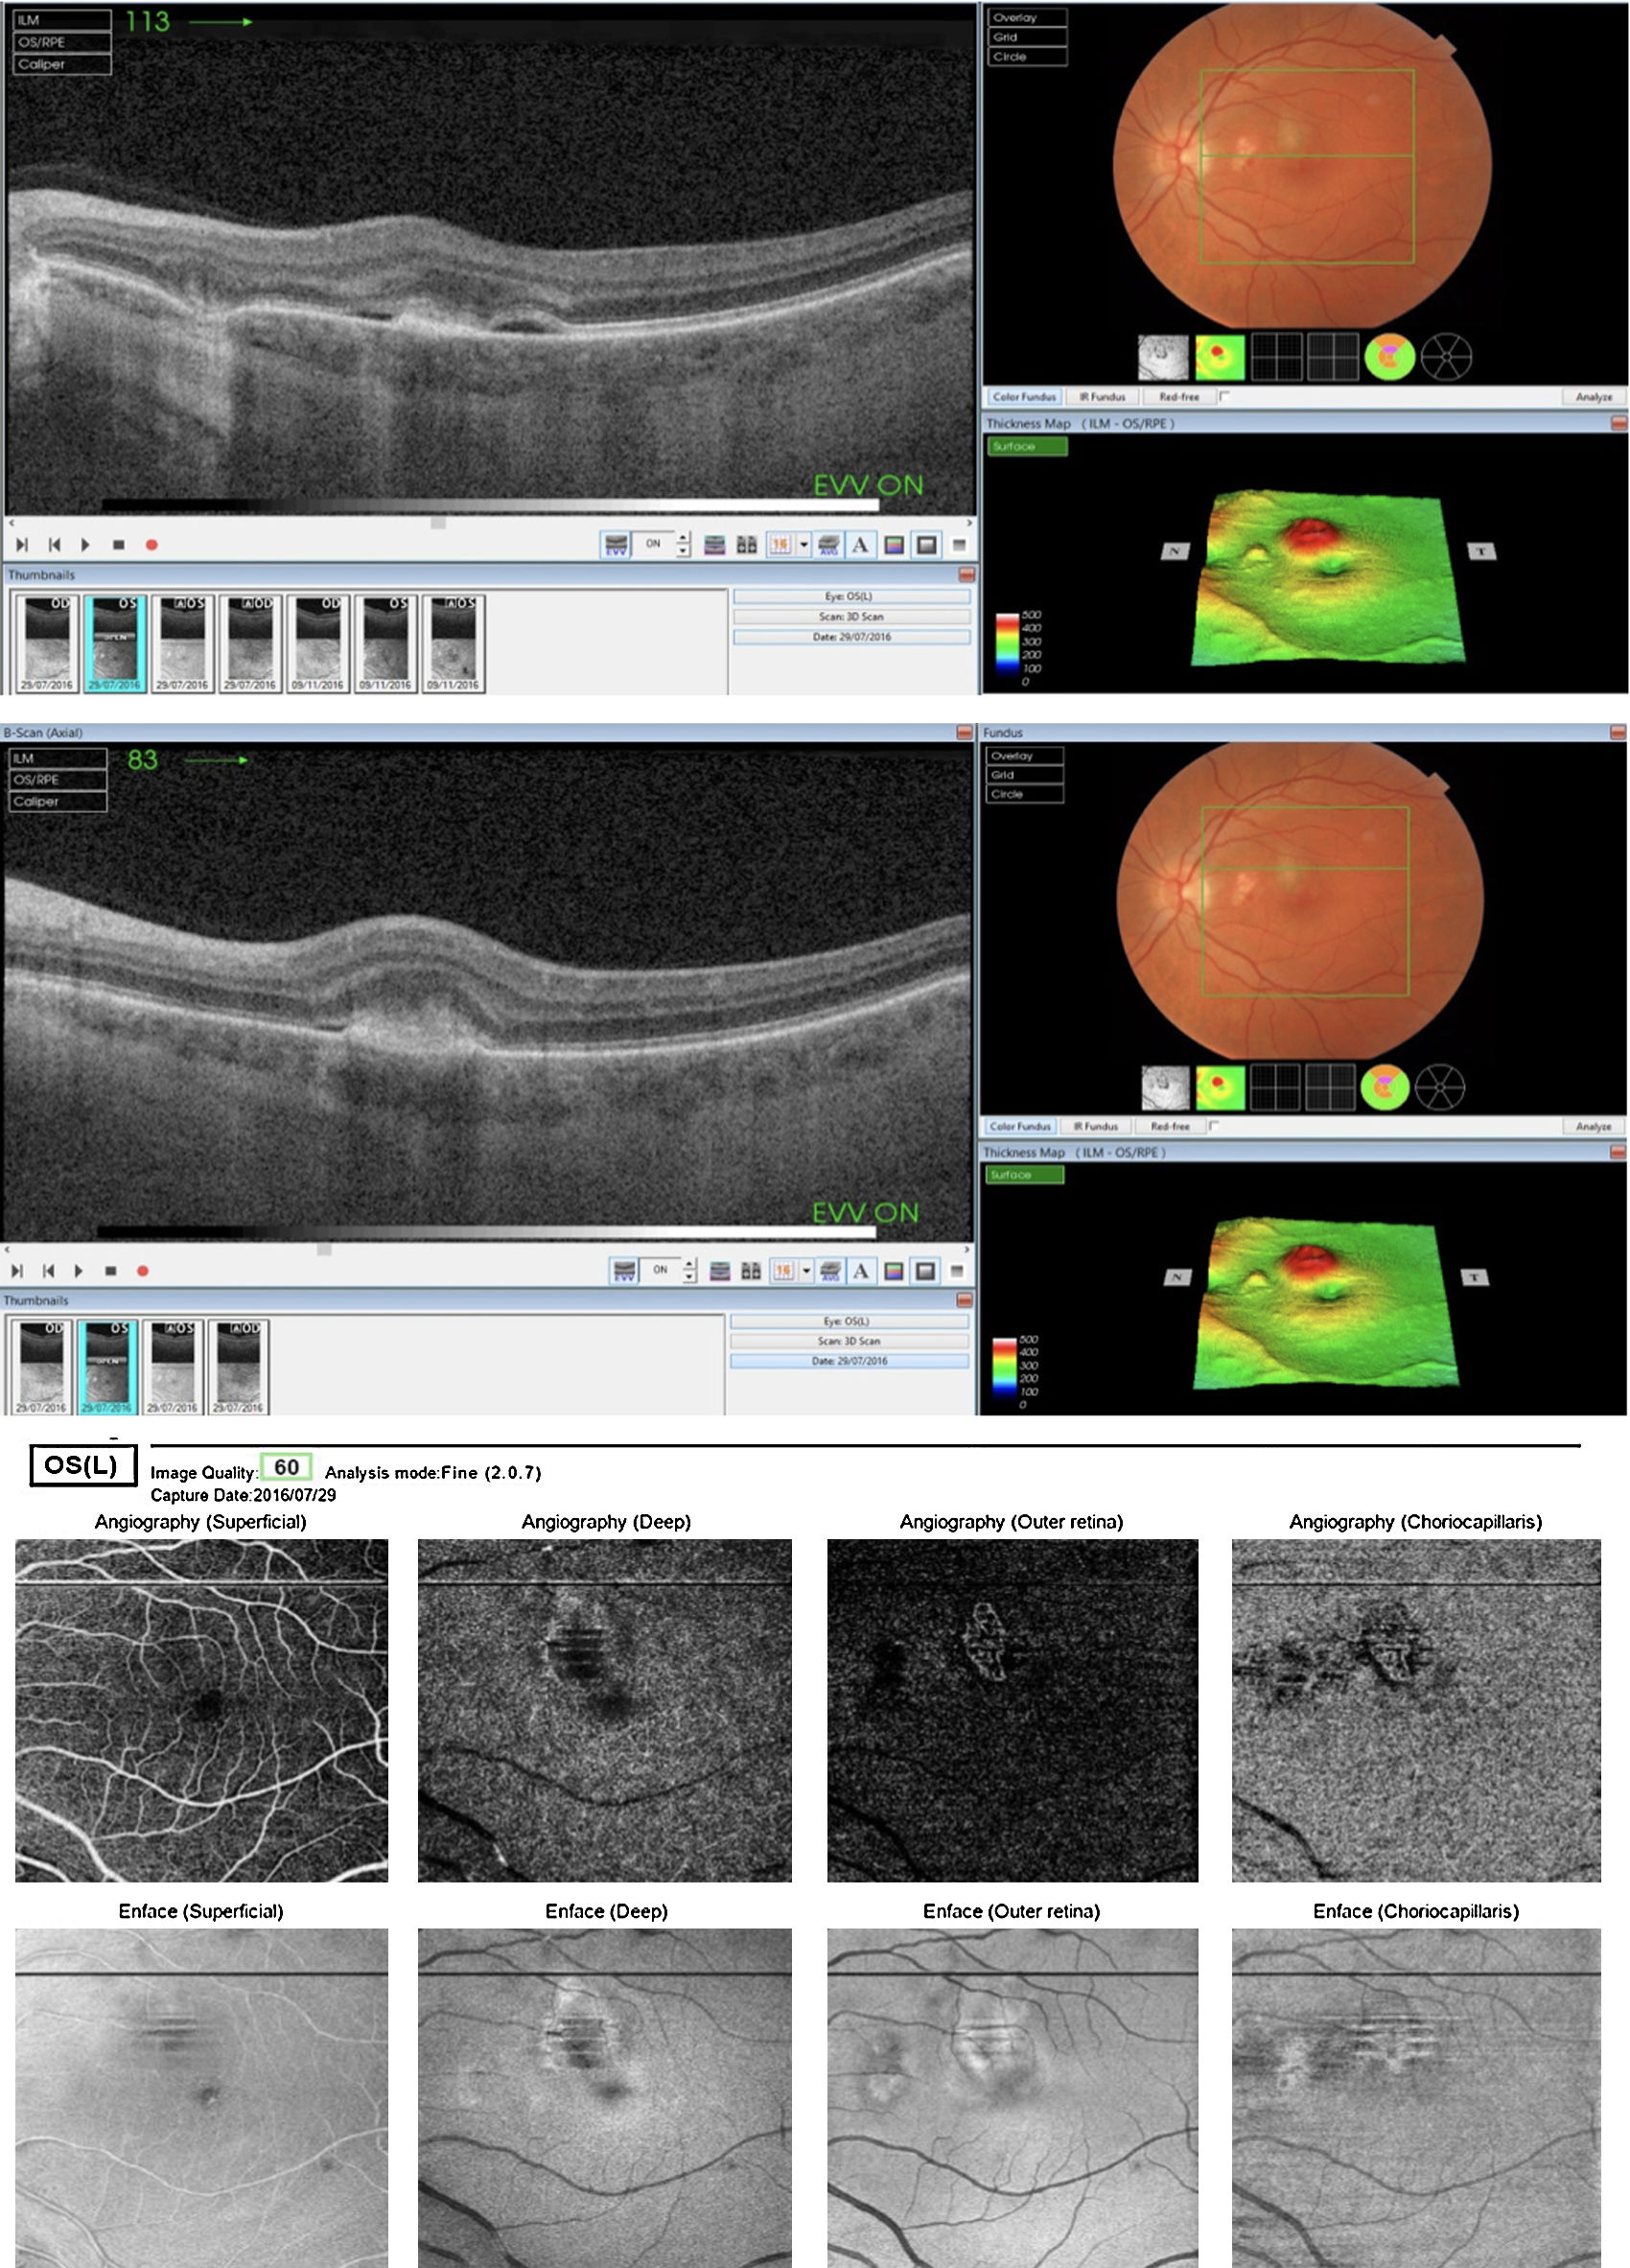Click the letter A annotation icon, top toolbar
Image resolution: width=1630 pixels, height=2268 pixels.
(860, 545)
